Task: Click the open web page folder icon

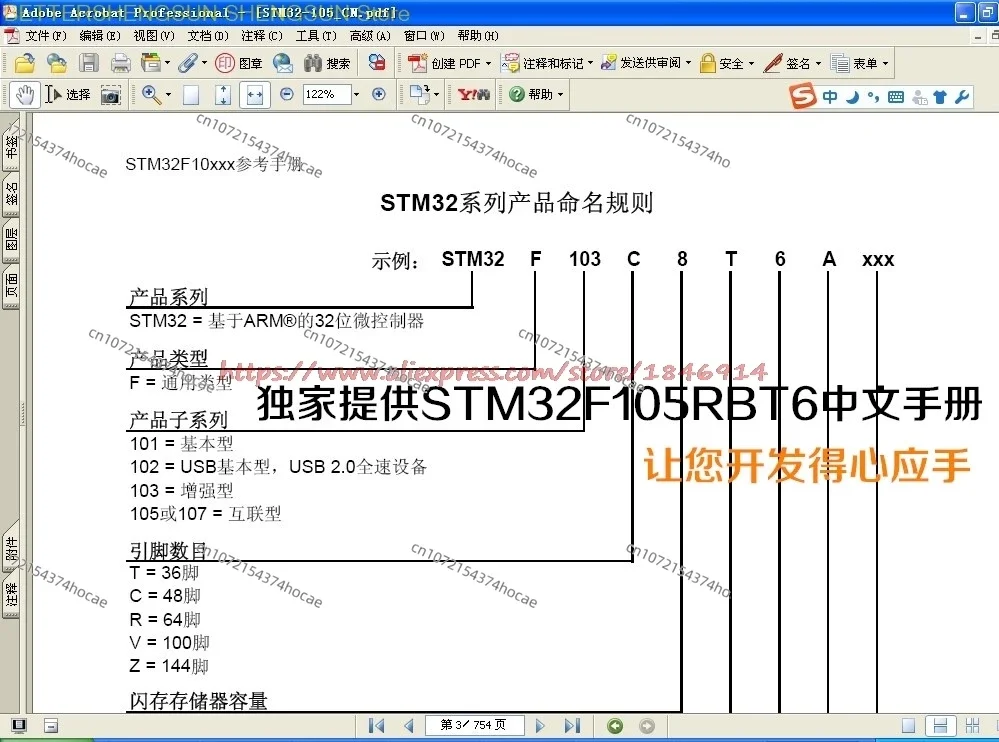Action: point(57,63)
